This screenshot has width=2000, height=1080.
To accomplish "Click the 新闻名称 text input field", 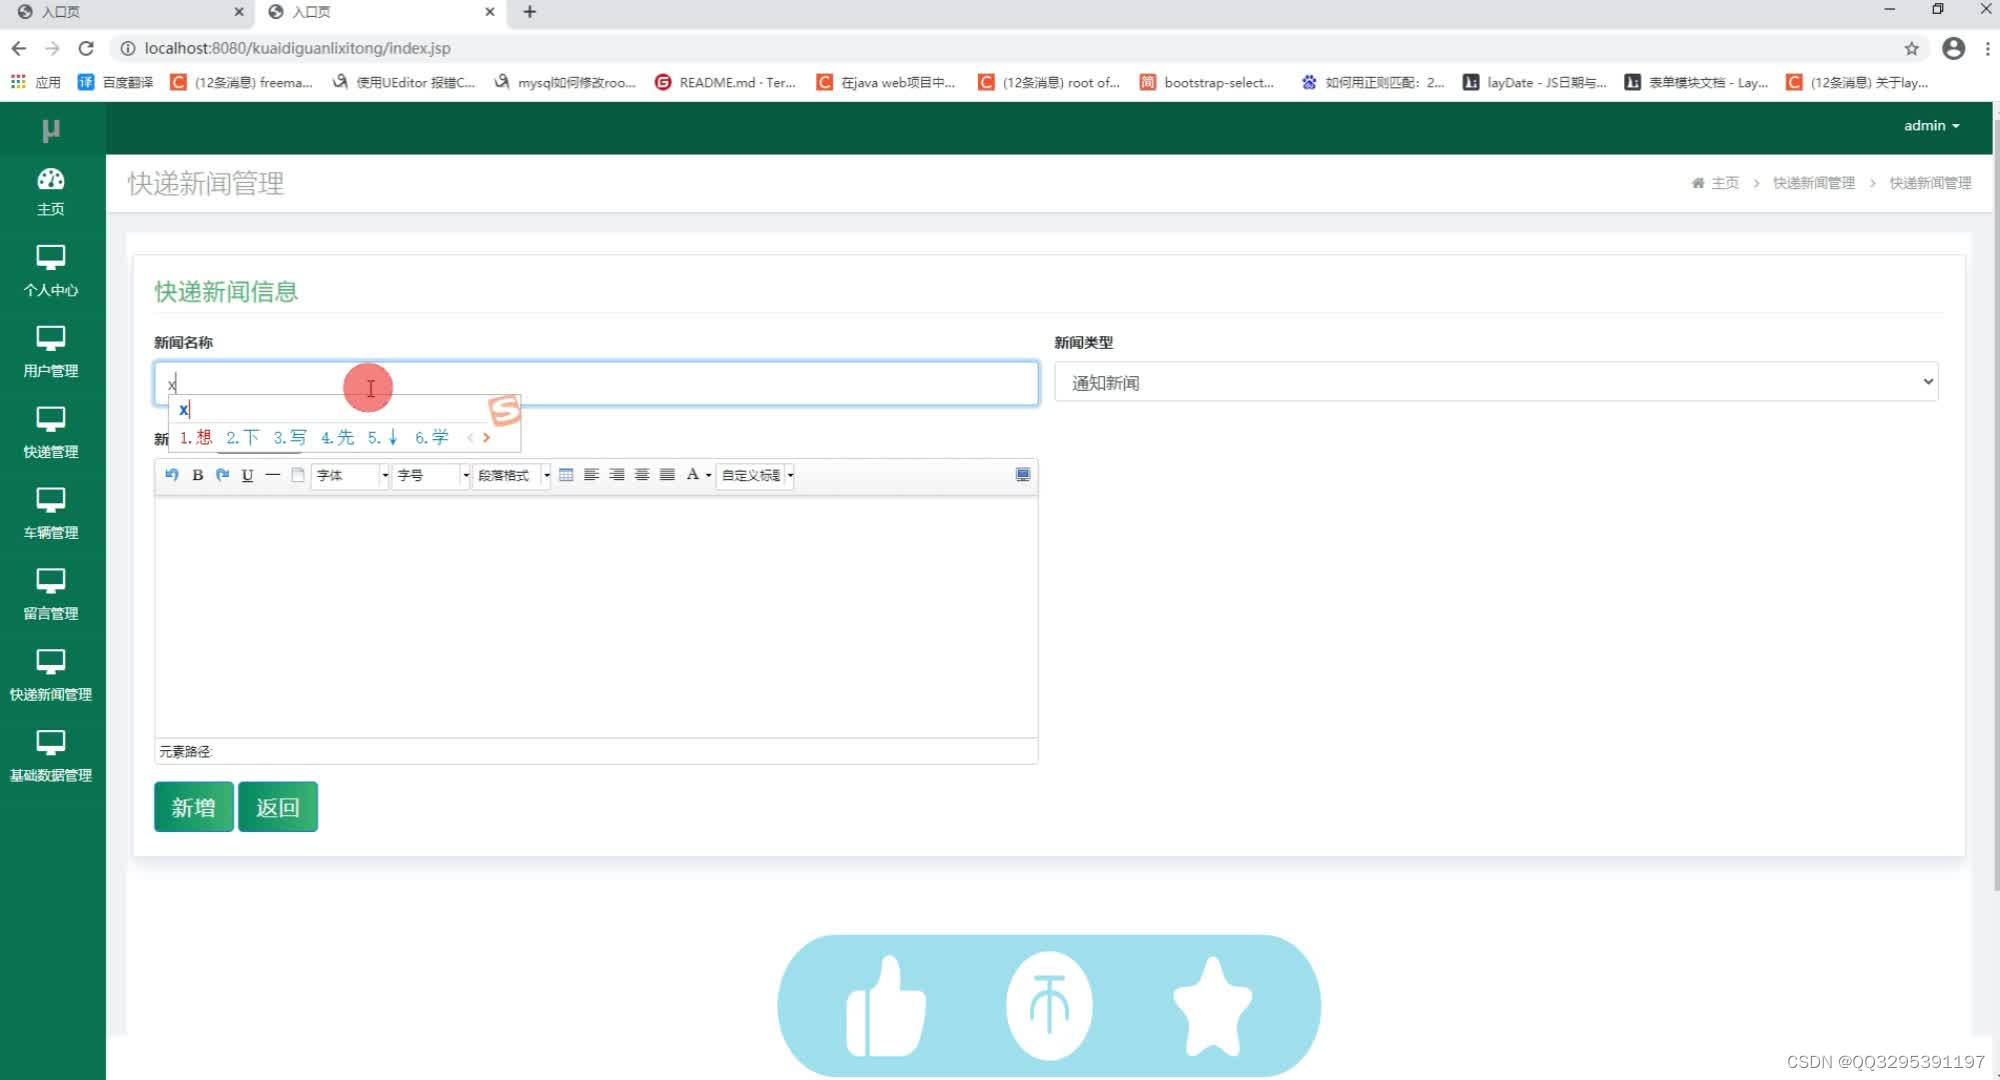I will tap(597, 384).
